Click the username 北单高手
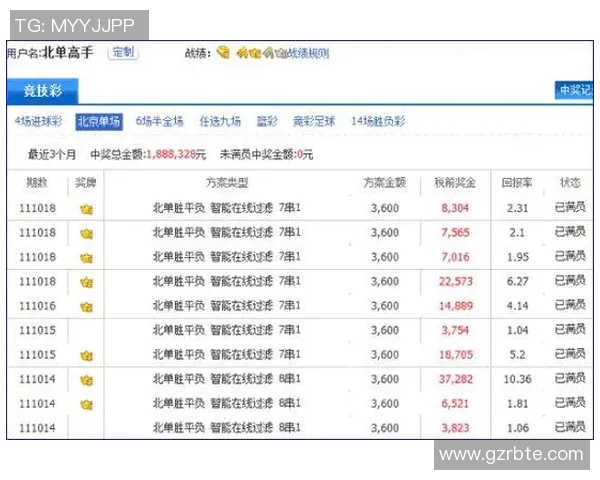 67,52
